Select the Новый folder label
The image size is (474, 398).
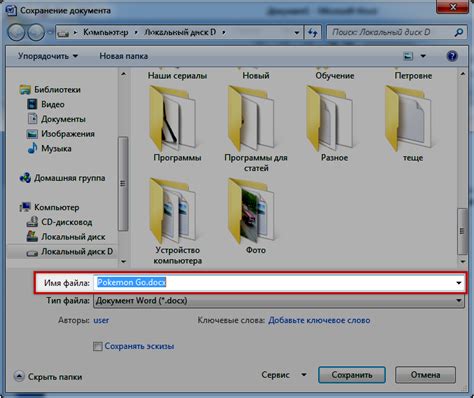(256, 76)
